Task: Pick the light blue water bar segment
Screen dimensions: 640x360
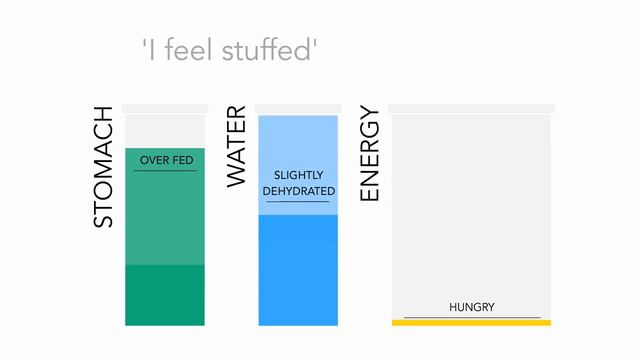Action: (298, 165)
